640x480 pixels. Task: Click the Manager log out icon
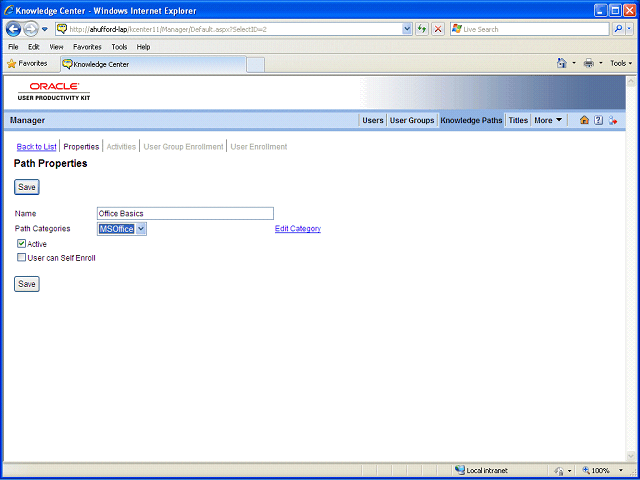tap(613, 120)
